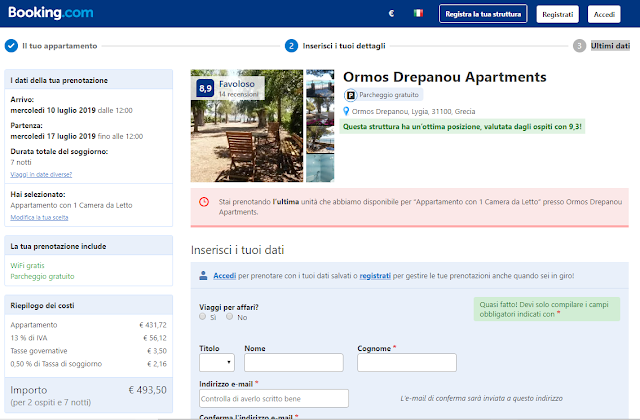
Task: Open the main garden property photo
Action: point(247,126)
